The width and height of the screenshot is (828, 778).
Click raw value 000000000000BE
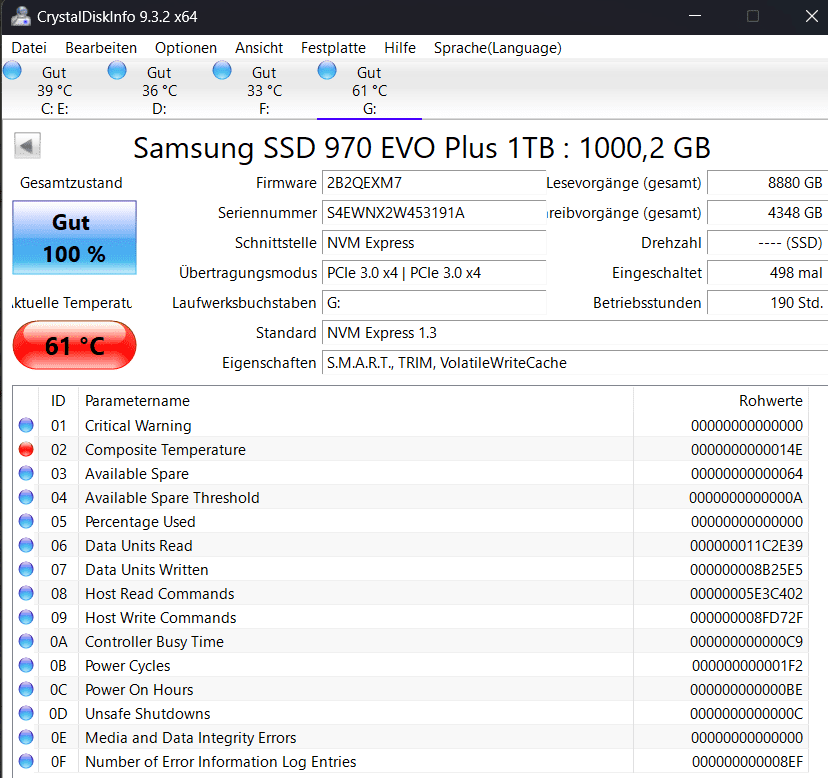(x=746, y=690)
